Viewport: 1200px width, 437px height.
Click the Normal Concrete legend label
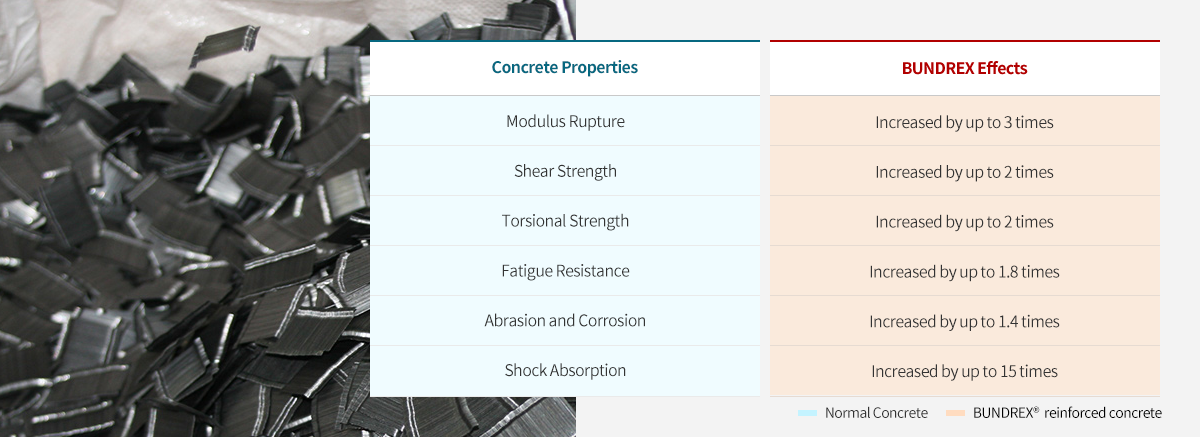876,413
